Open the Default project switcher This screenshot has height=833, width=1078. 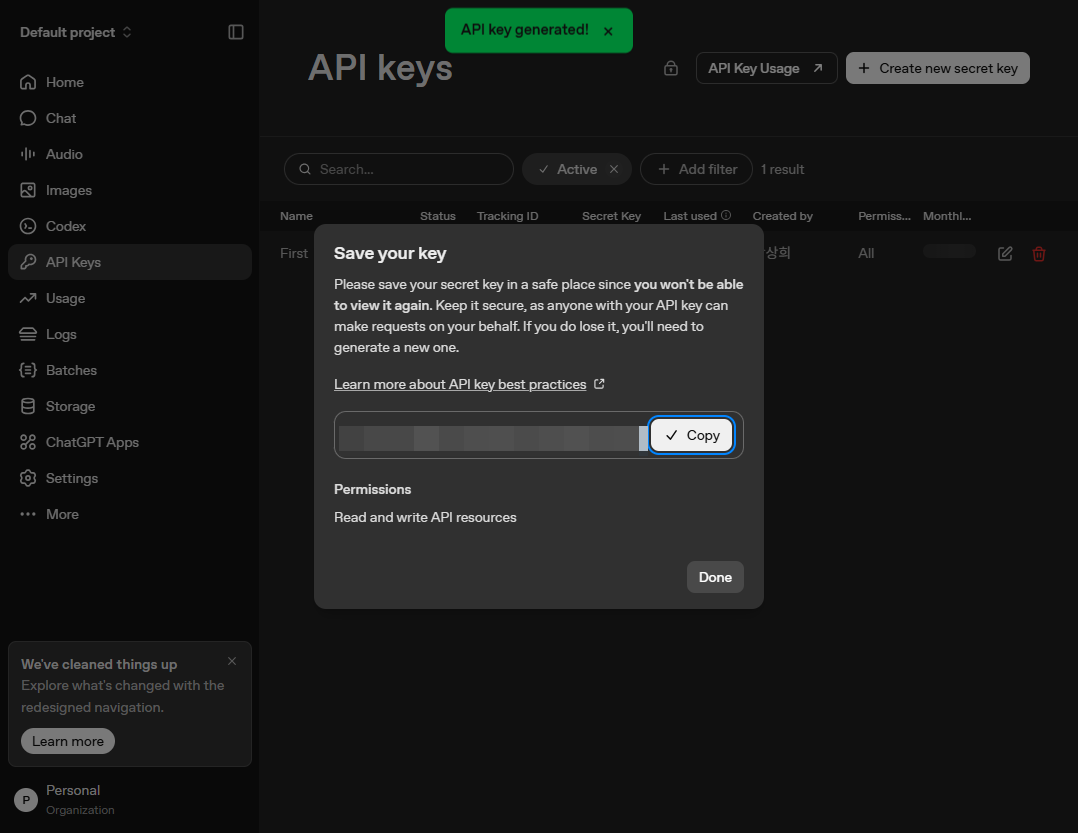point(76,32)
